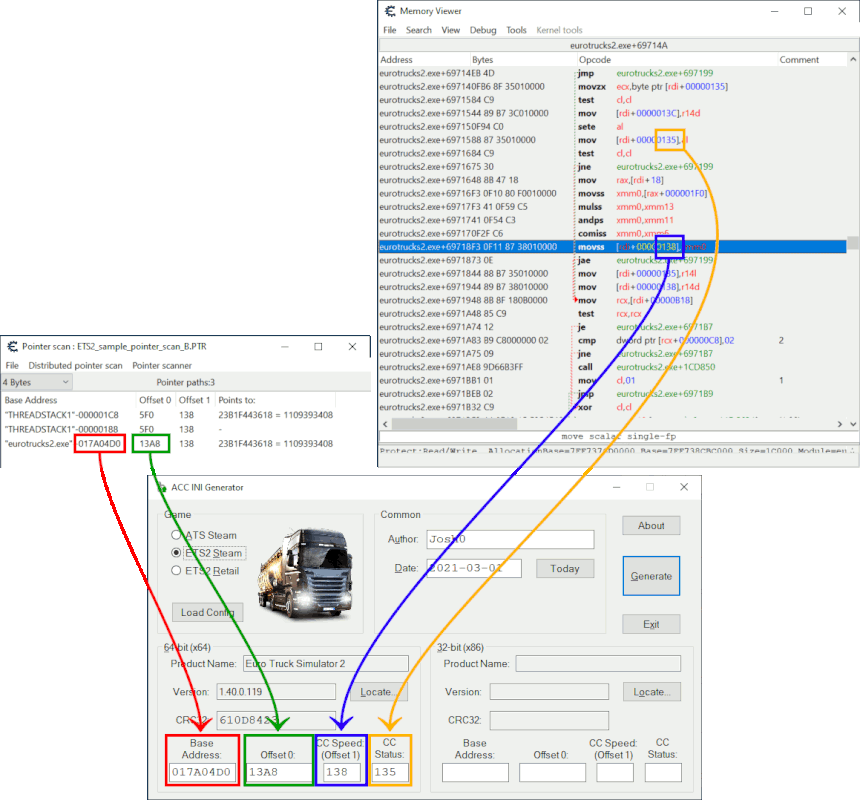Click Cheat Engine icon in Memory Viewer title bar
The width and height of the screenshot is (860, 800).
390,11
